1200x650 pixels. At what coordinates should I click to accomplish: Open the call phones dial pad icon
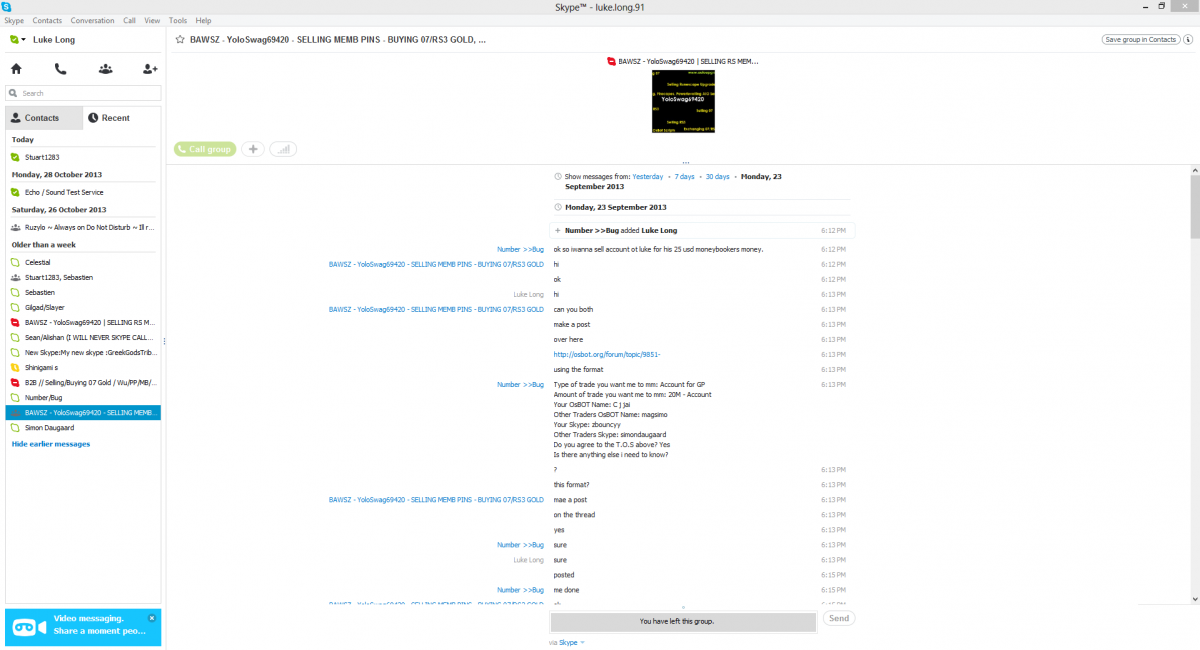click(61, 69)
